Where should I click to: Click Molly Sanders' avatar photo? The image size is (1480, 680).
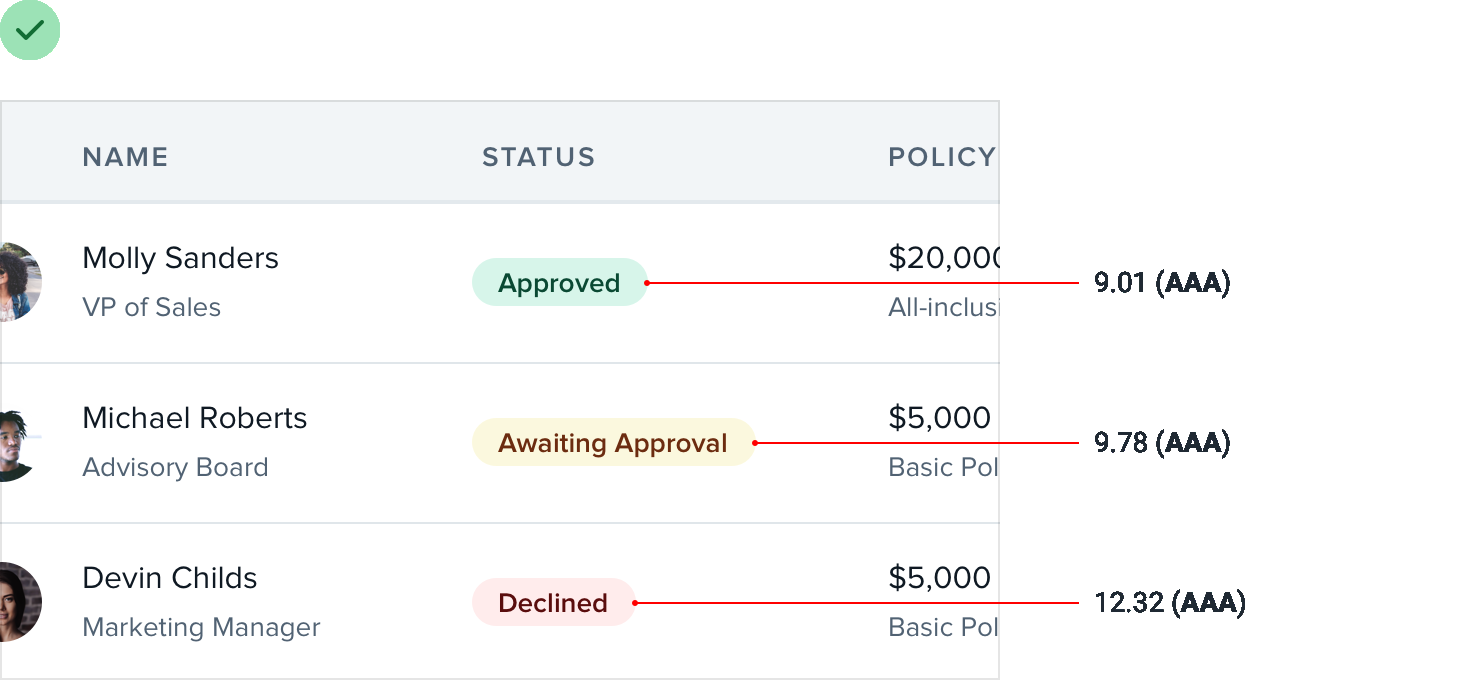pos(19,282)
